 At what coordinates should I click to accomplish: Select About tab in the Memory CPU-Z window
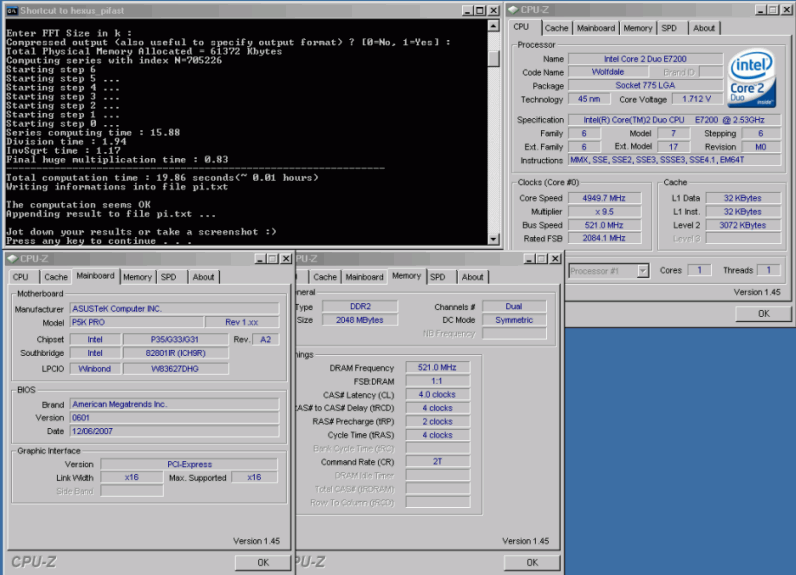coord(472,277)
